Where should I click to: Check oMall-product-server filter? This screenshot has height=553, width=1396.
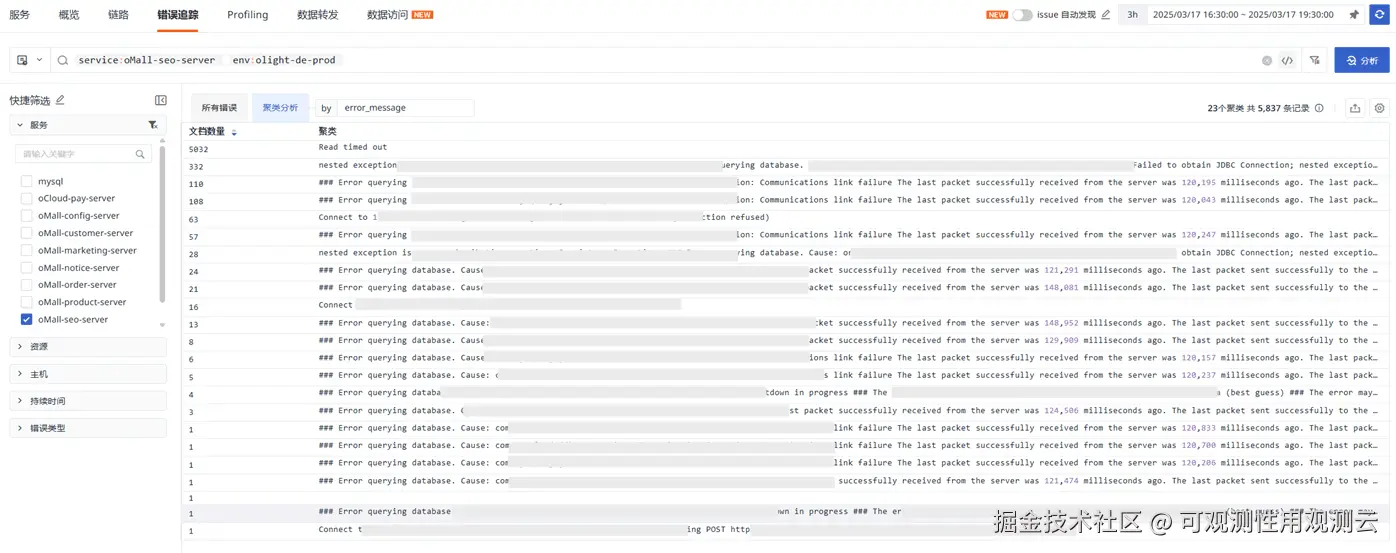click(27, 302)
